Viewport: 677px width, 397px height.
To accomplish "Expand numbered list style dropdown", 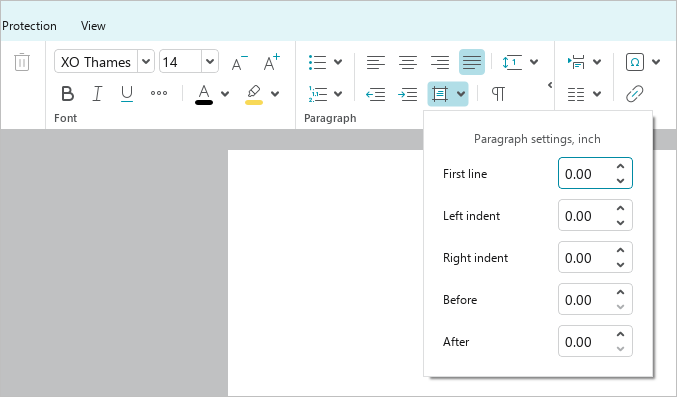I will pos(338,94).
